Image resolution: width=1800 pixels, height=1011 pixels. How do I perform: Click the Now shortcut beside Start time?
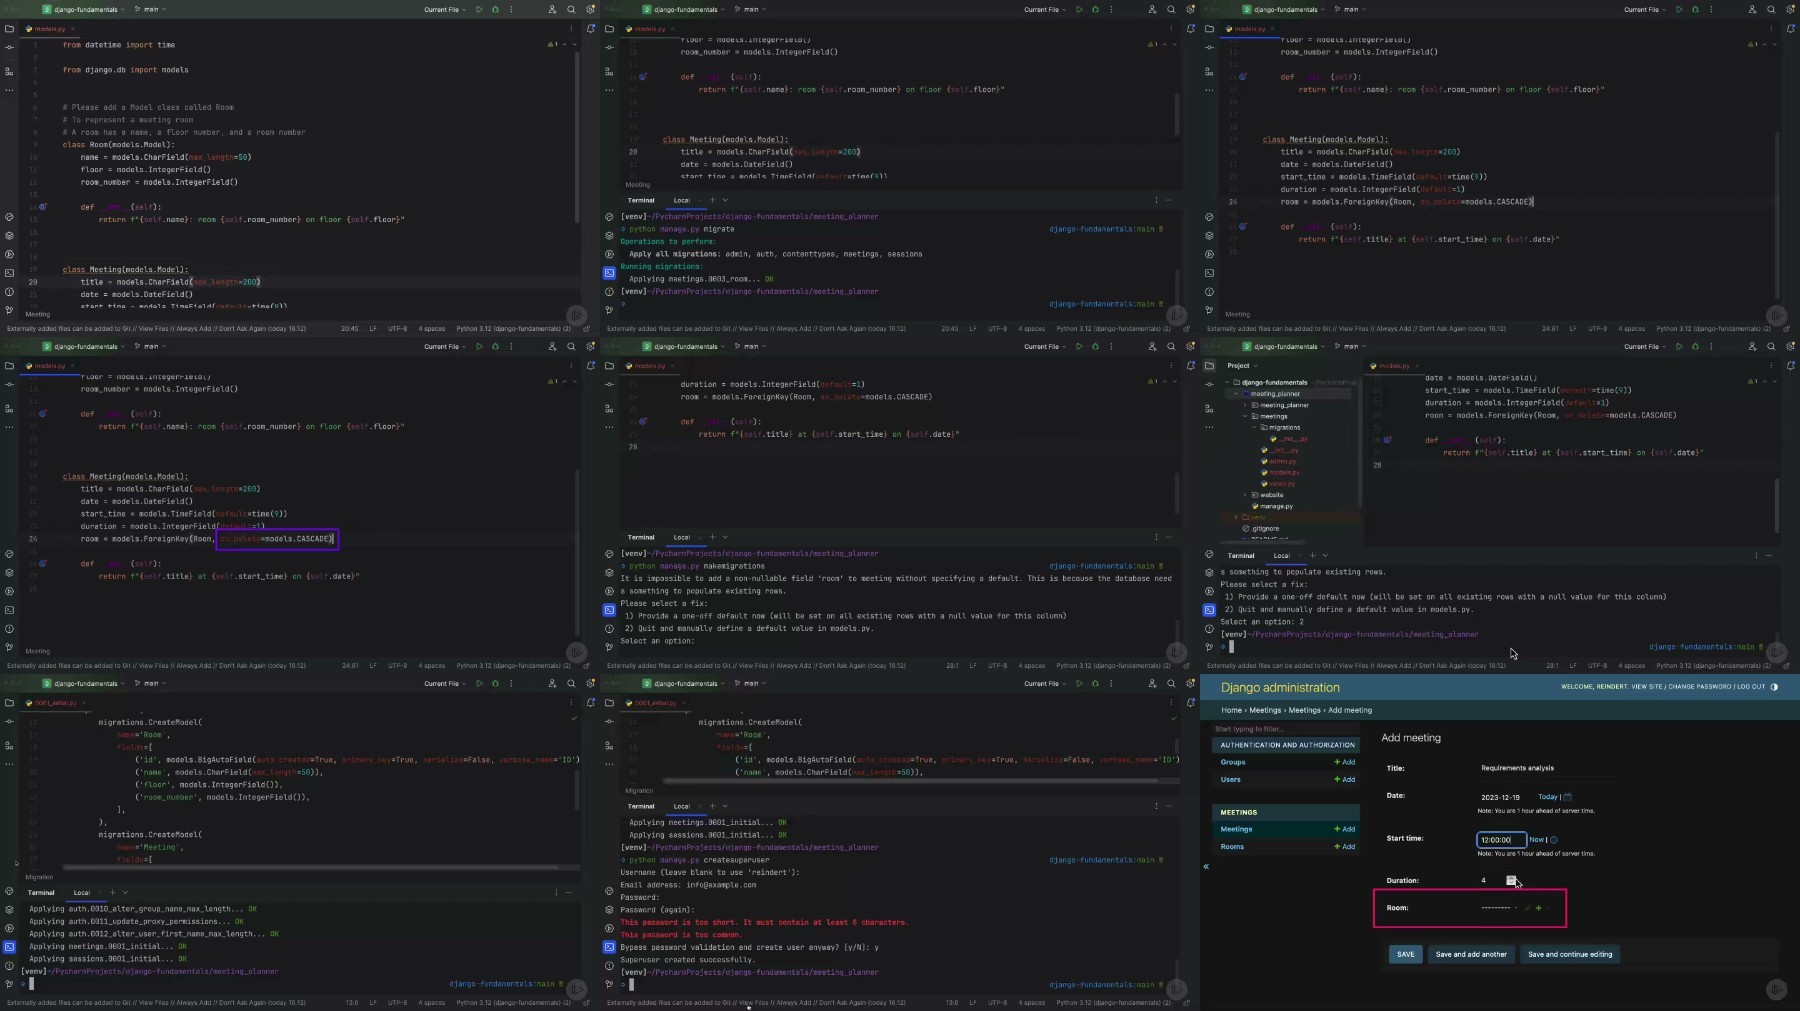click(1536, 839)
